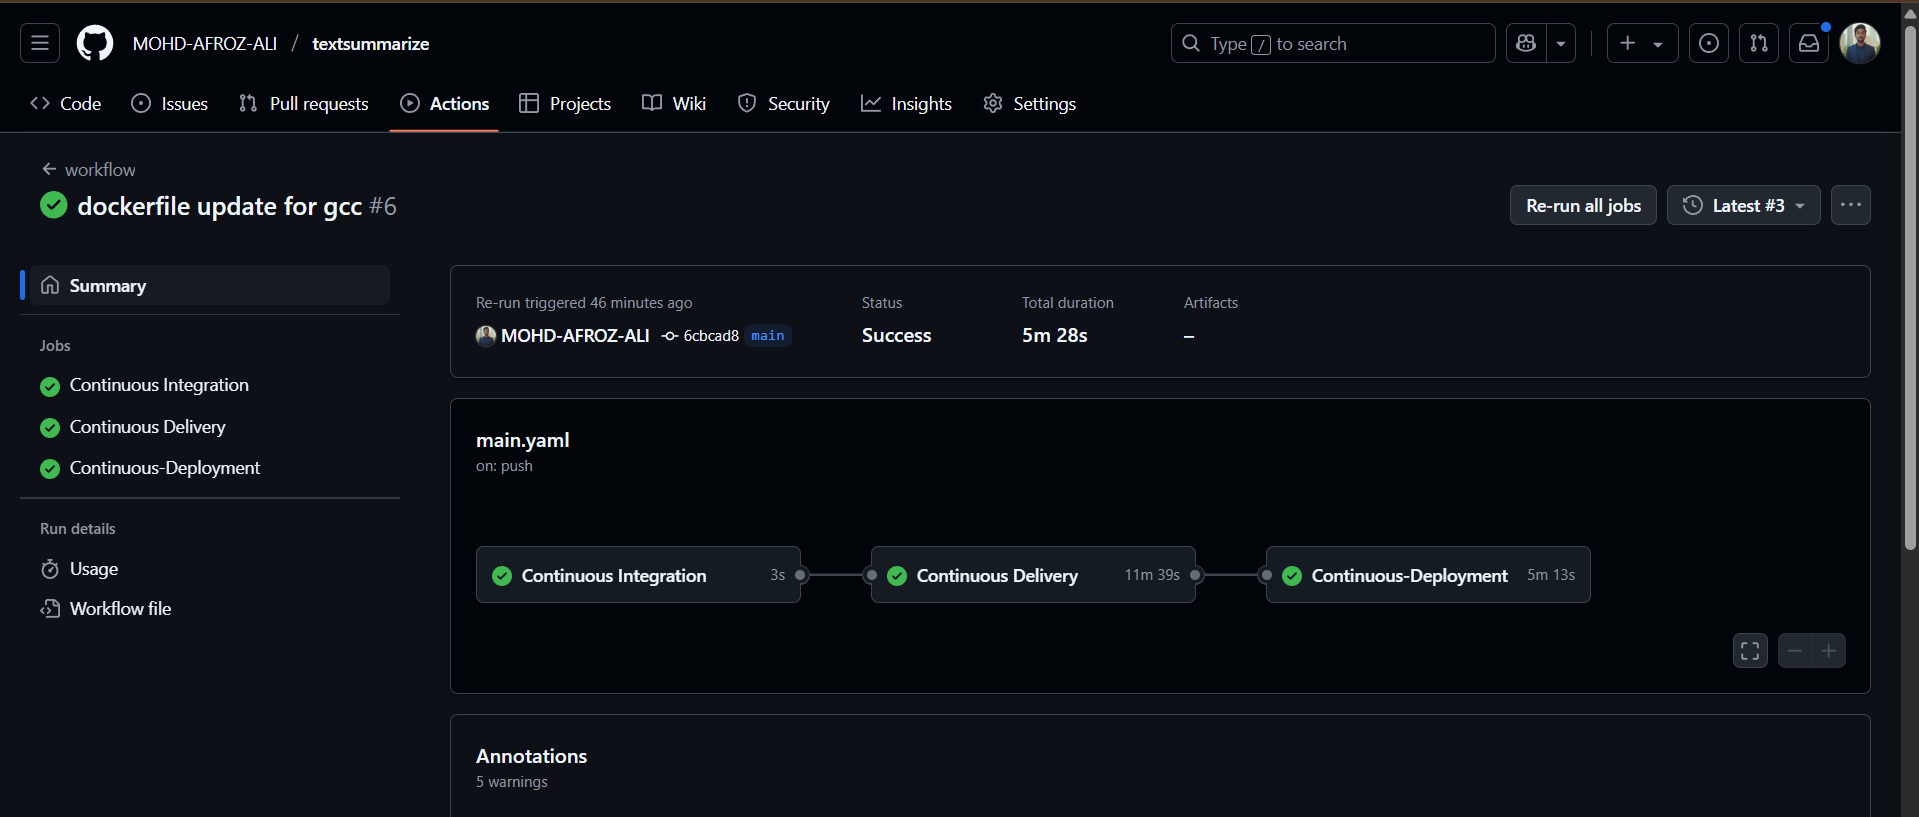Open your pull requests icon in header
The width and height of the screenshot is (1919, 817).
1759,43
